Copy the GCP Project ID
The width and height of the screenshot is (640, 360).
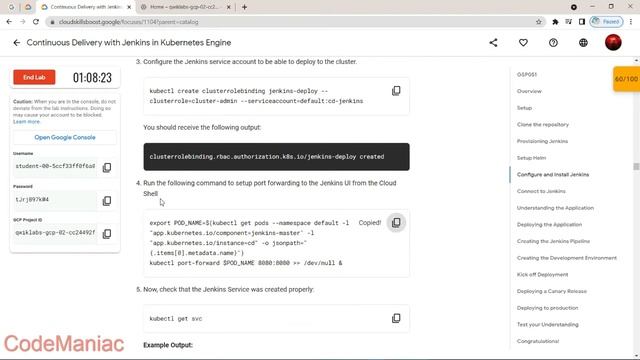(x=107, y=233)
